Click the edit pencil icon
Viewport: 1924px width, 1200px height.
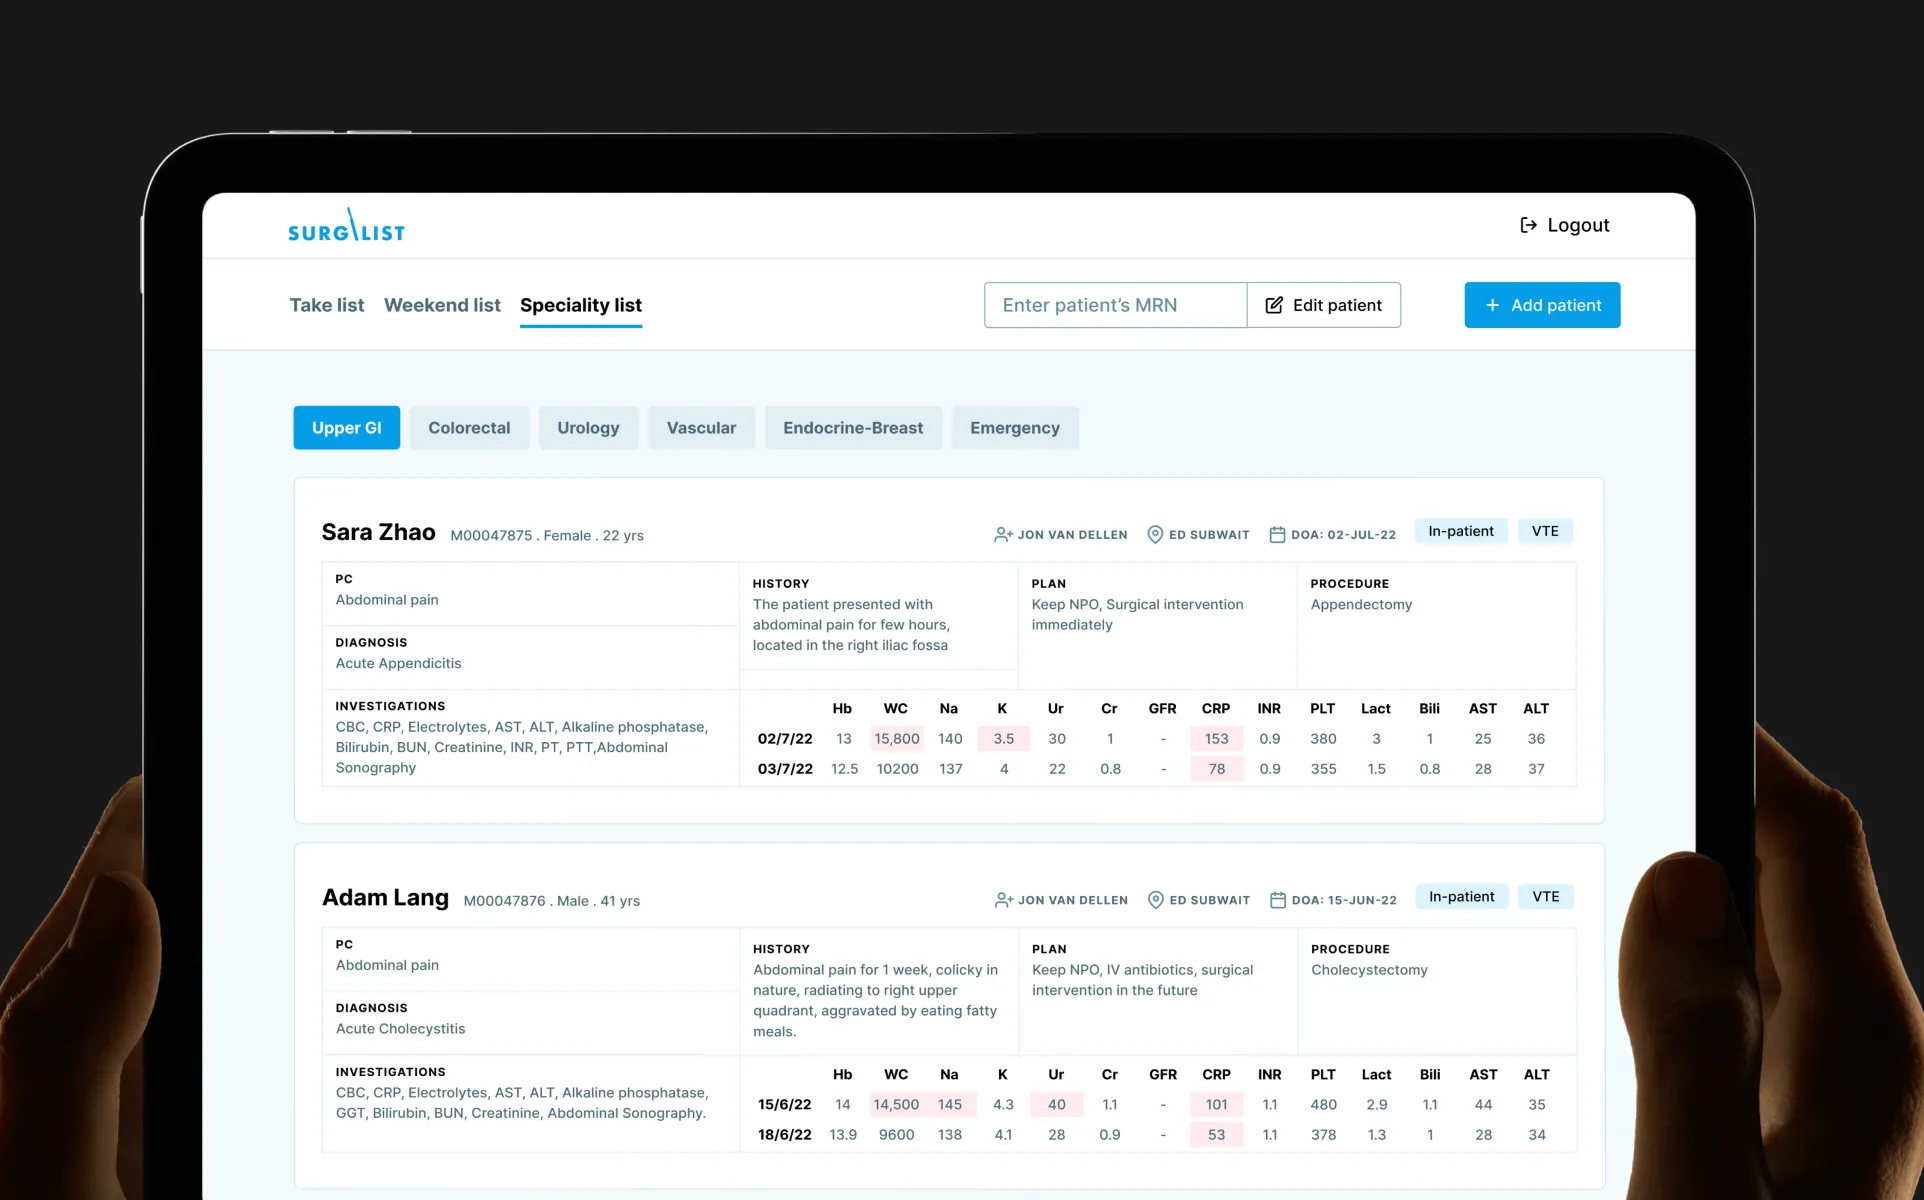tap(1274, 305)
